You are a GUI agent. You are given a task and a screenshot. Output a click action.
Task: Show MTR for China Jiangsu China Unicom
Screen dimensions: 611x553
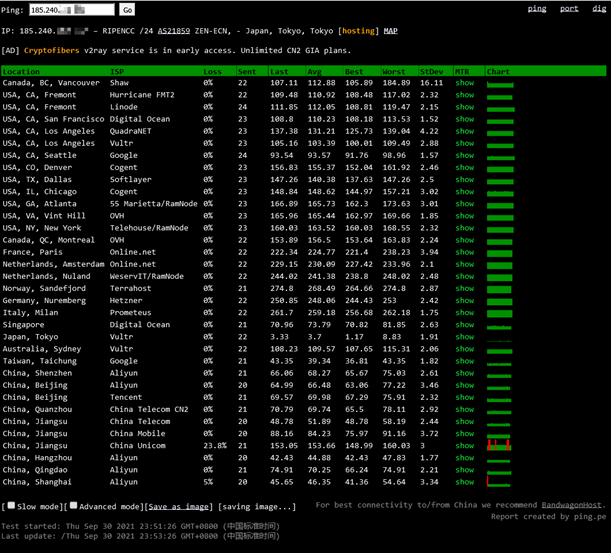point(464,445)
